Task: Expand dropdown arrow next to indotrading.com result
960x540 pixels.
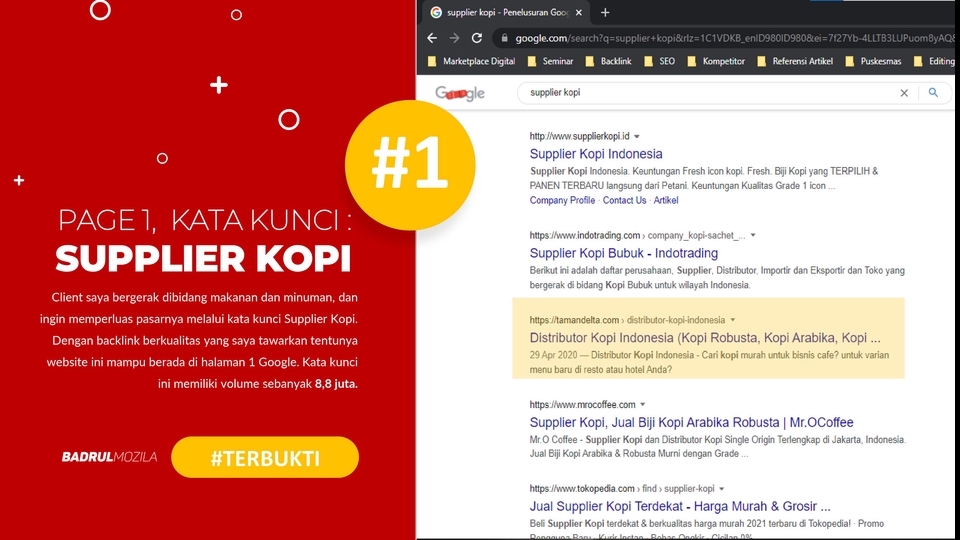Action: click(x=753, y=235)
